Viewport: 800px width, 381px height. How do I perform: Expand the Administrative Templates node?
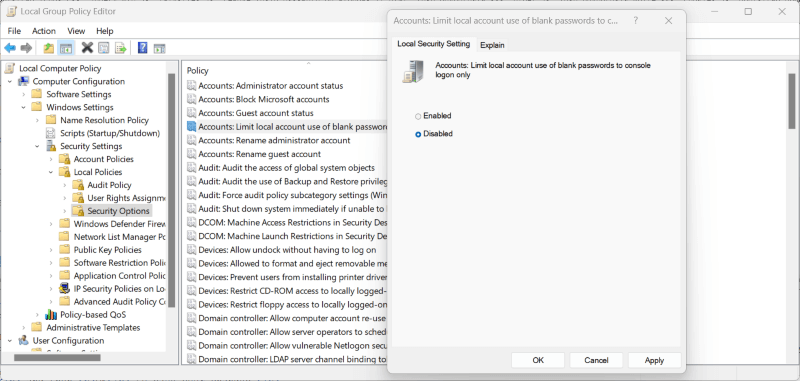tap(23, 327)
